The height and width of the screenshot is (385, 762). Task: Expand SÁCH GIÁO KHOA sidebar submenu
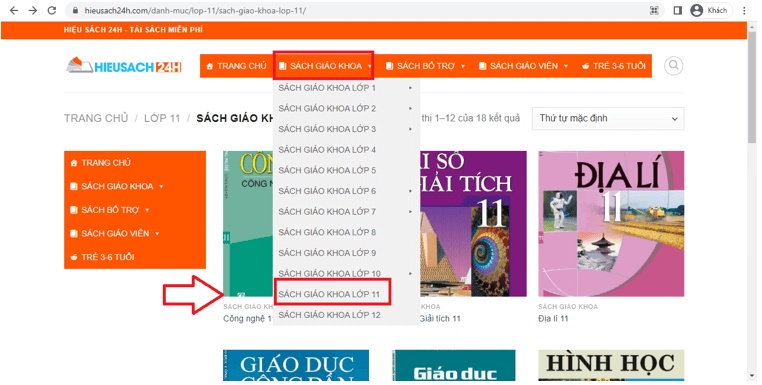(117, 186)
